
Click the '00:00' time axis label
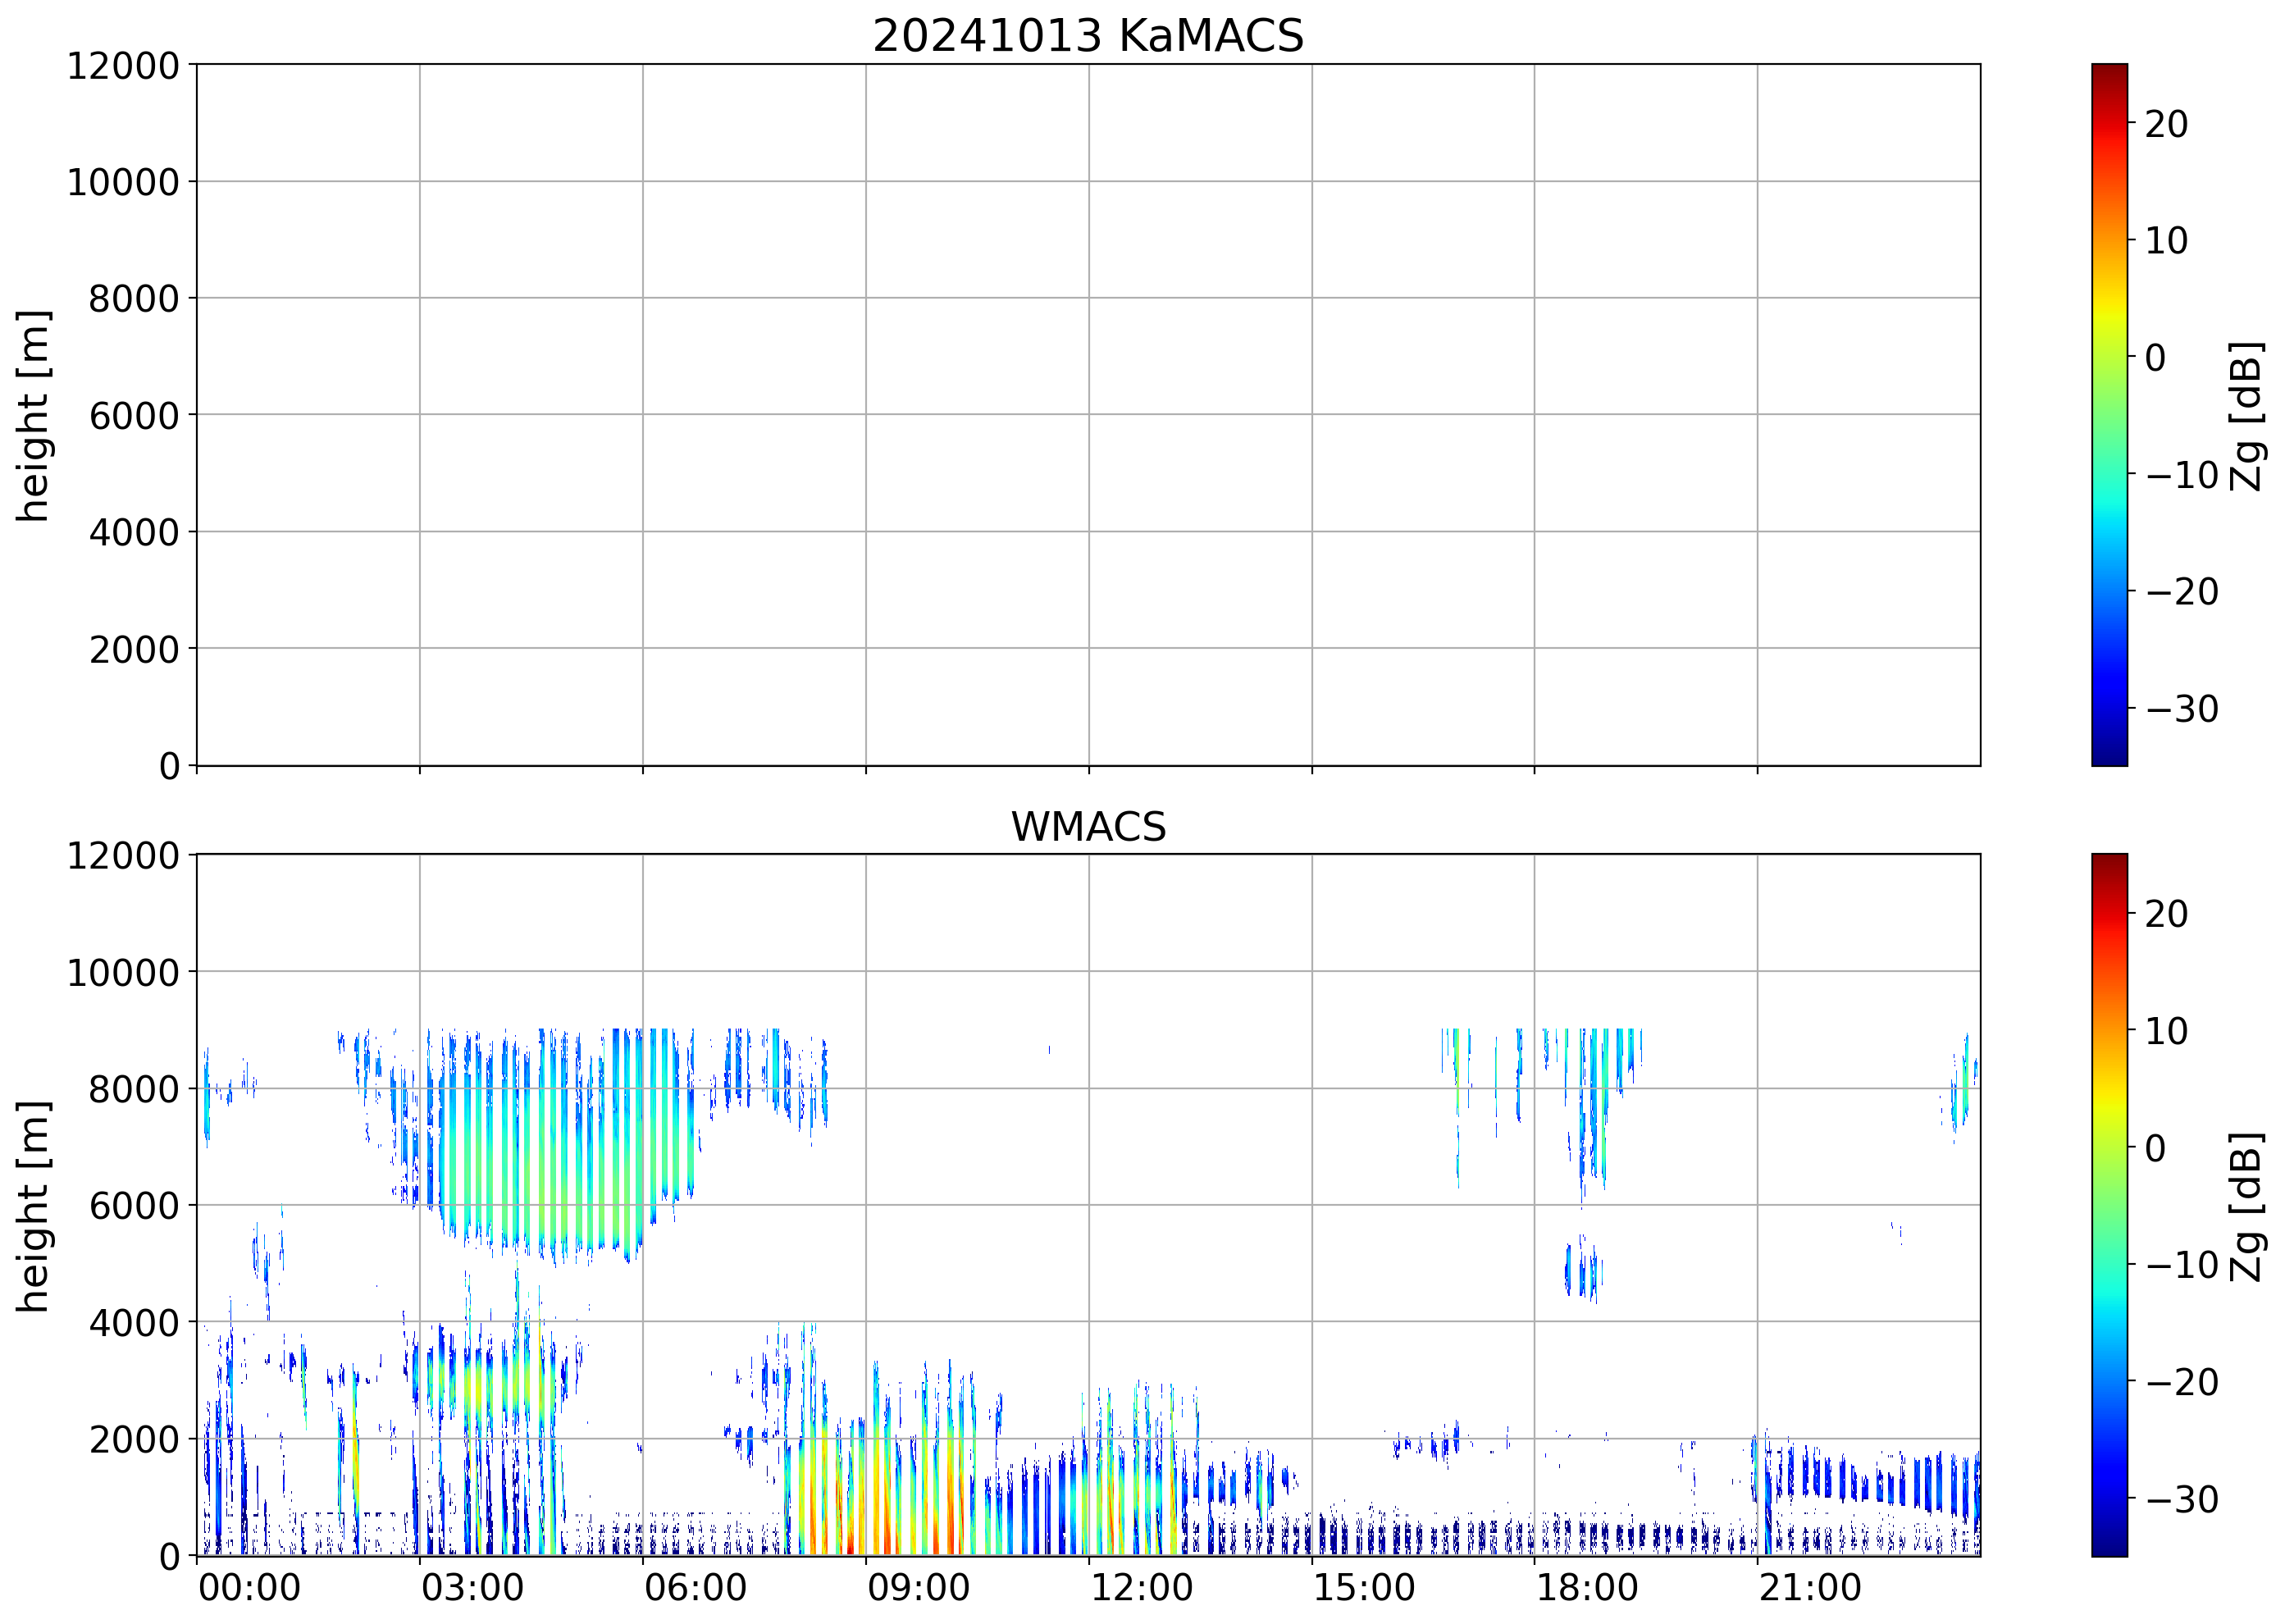click(249, 1588)
